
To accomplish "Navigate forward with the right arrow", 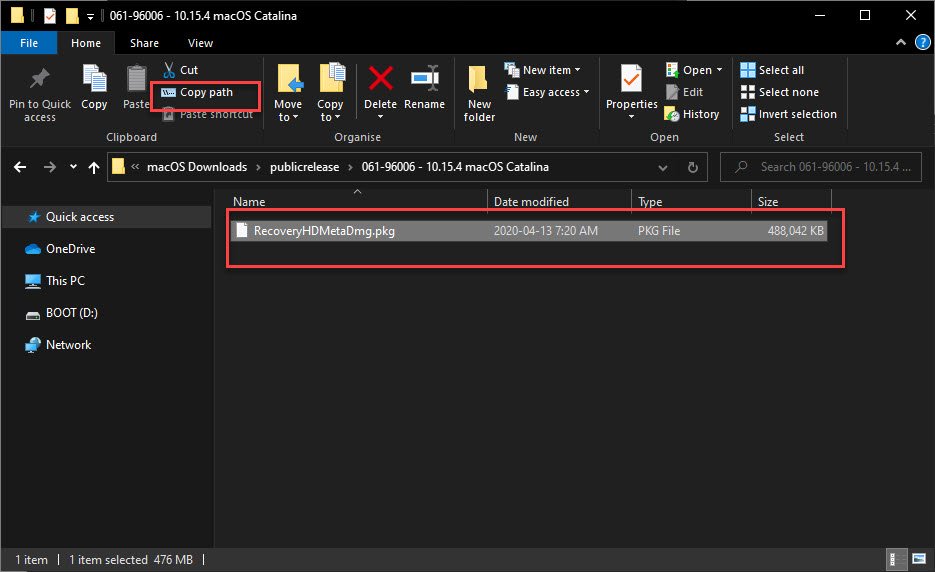I will [x=49, y=167].
